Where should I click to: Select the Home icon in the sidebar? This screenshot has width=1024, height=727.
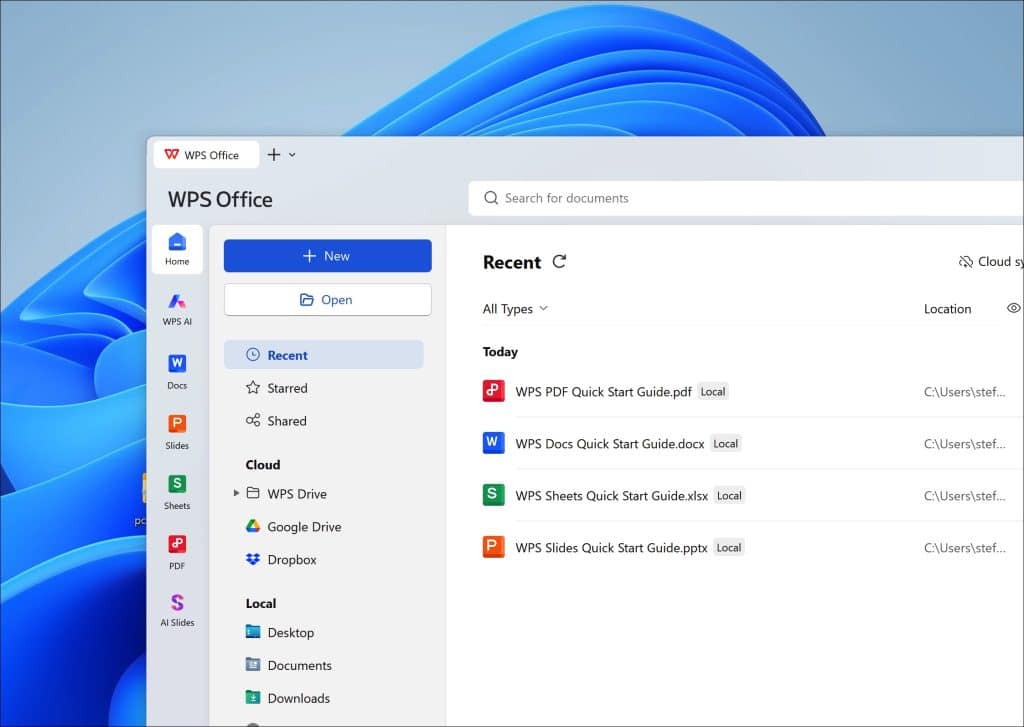[x=177, y=248]
